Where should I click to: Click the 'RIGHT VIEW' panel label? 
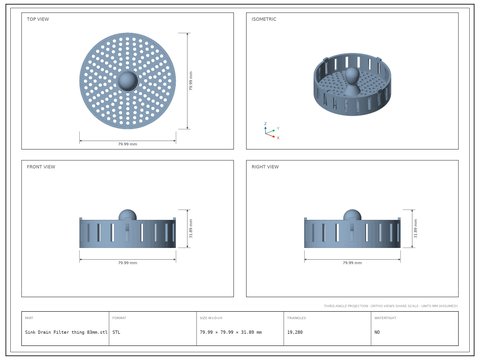pos(265,167)
